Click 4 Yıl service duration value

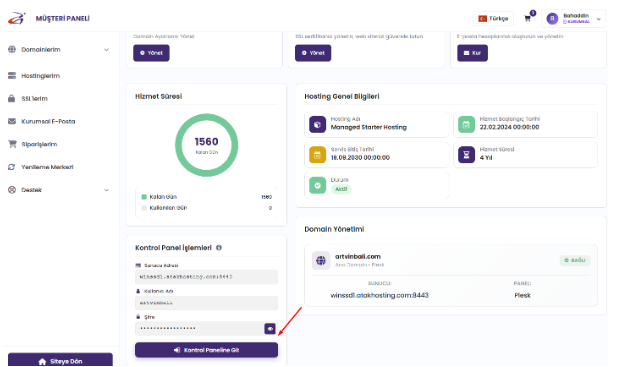point(486,158)
